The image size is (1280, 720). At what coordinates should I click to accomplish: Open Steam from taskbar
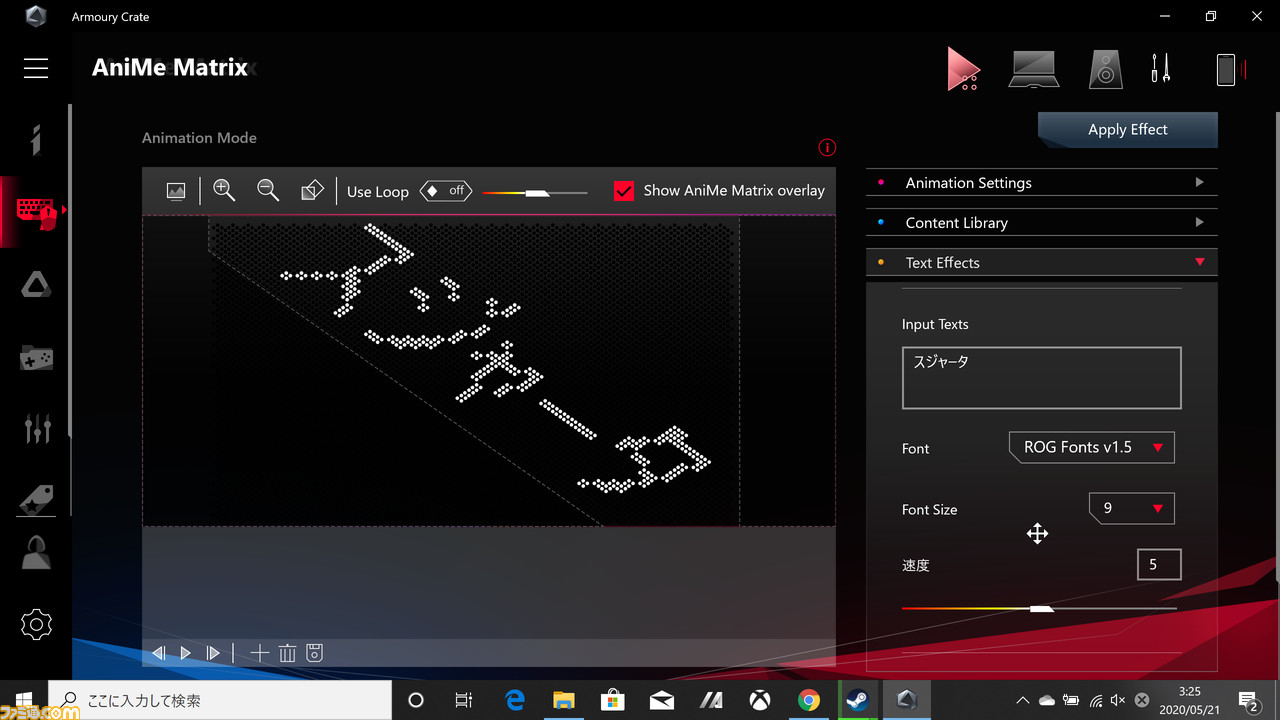(858, 701)
